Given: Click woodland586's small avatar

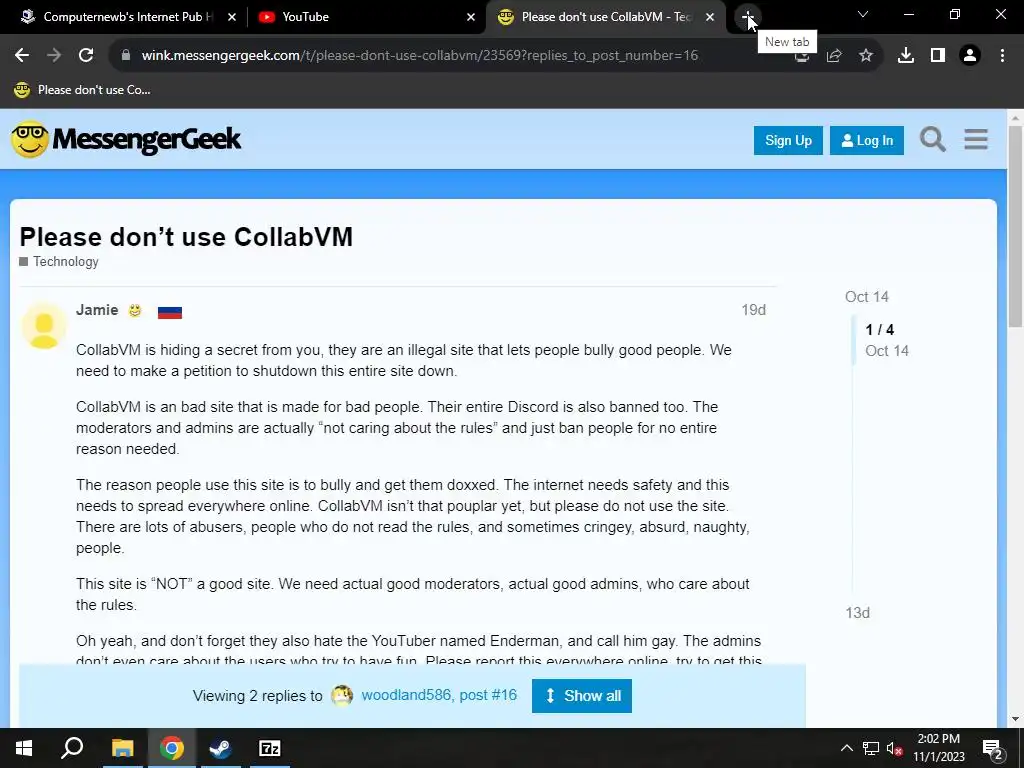Looking at the screenshot, I should [x=342, y=696].
